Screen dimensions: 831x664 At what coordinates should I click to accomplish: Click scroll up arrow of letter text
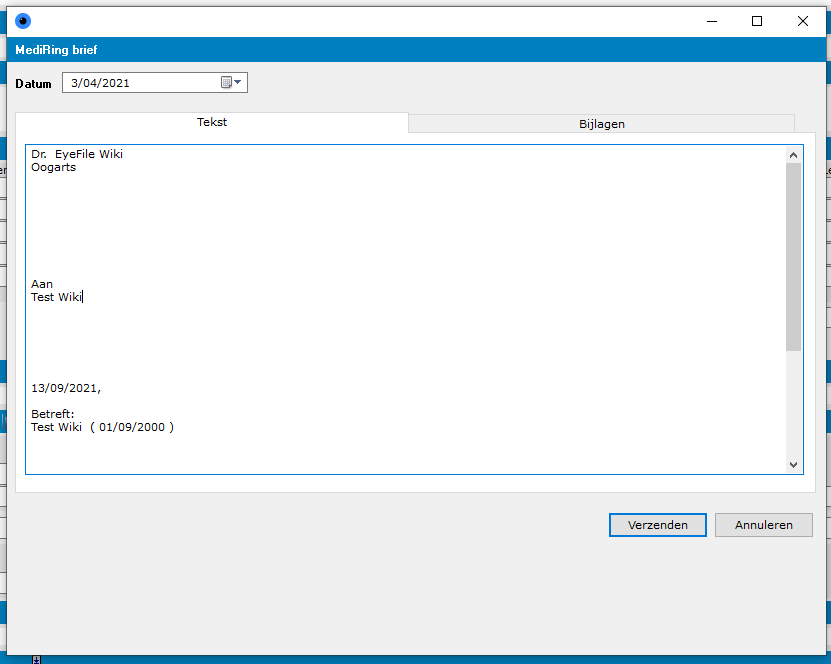click(793, 155)
